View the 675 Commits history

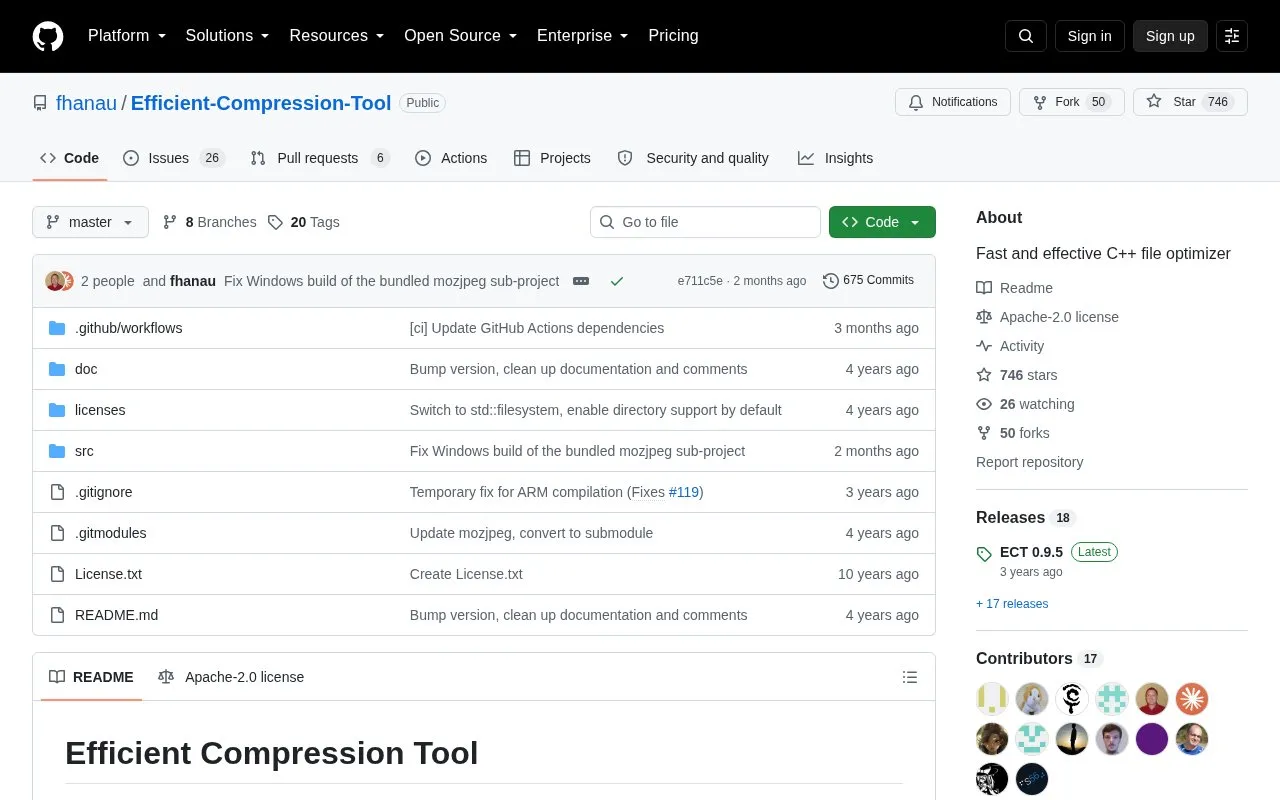868,281
